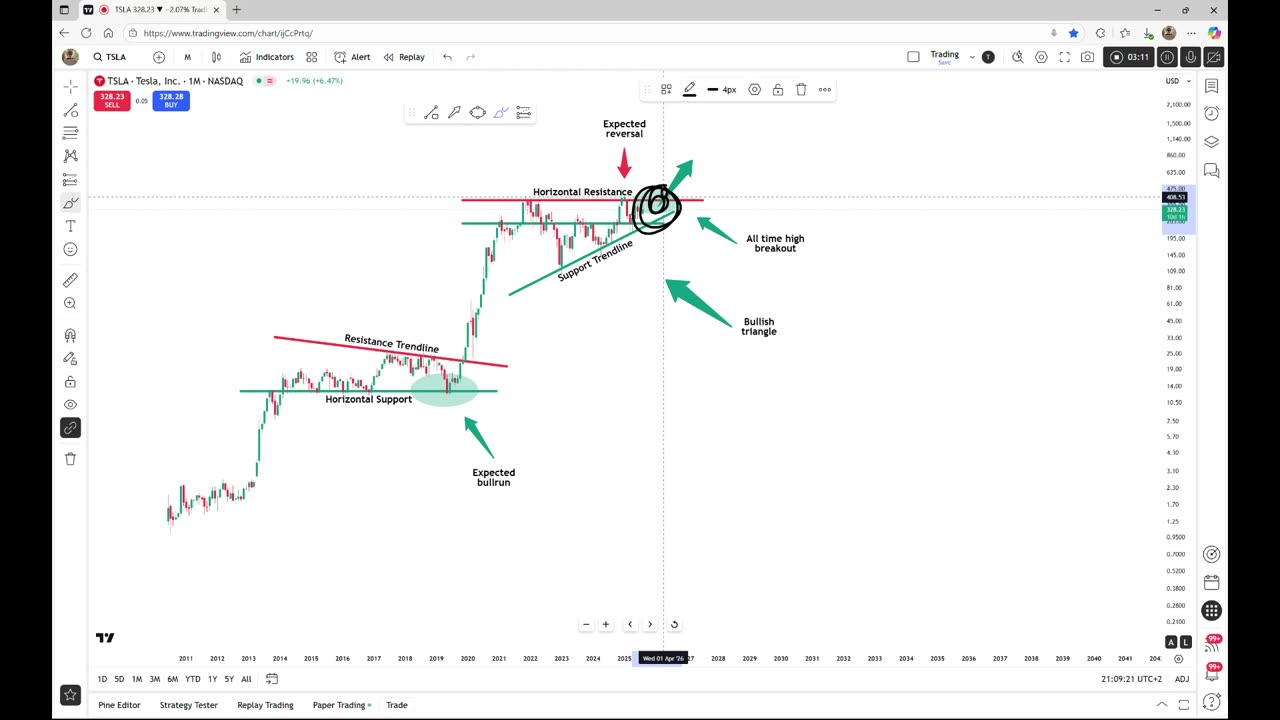Toggle recording webcam
Screen dimensions: 1280x720
(x=1213, y=57)
